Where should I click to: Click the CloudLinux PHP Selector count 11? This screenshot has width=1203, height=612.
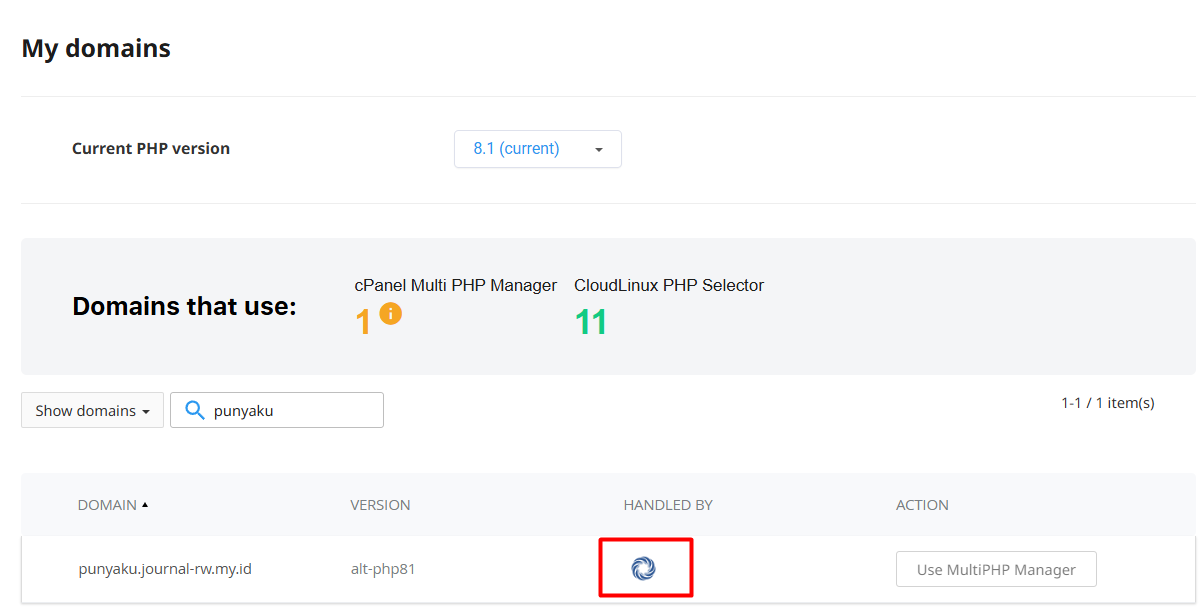pyautogui.click(x=591, y=322)
